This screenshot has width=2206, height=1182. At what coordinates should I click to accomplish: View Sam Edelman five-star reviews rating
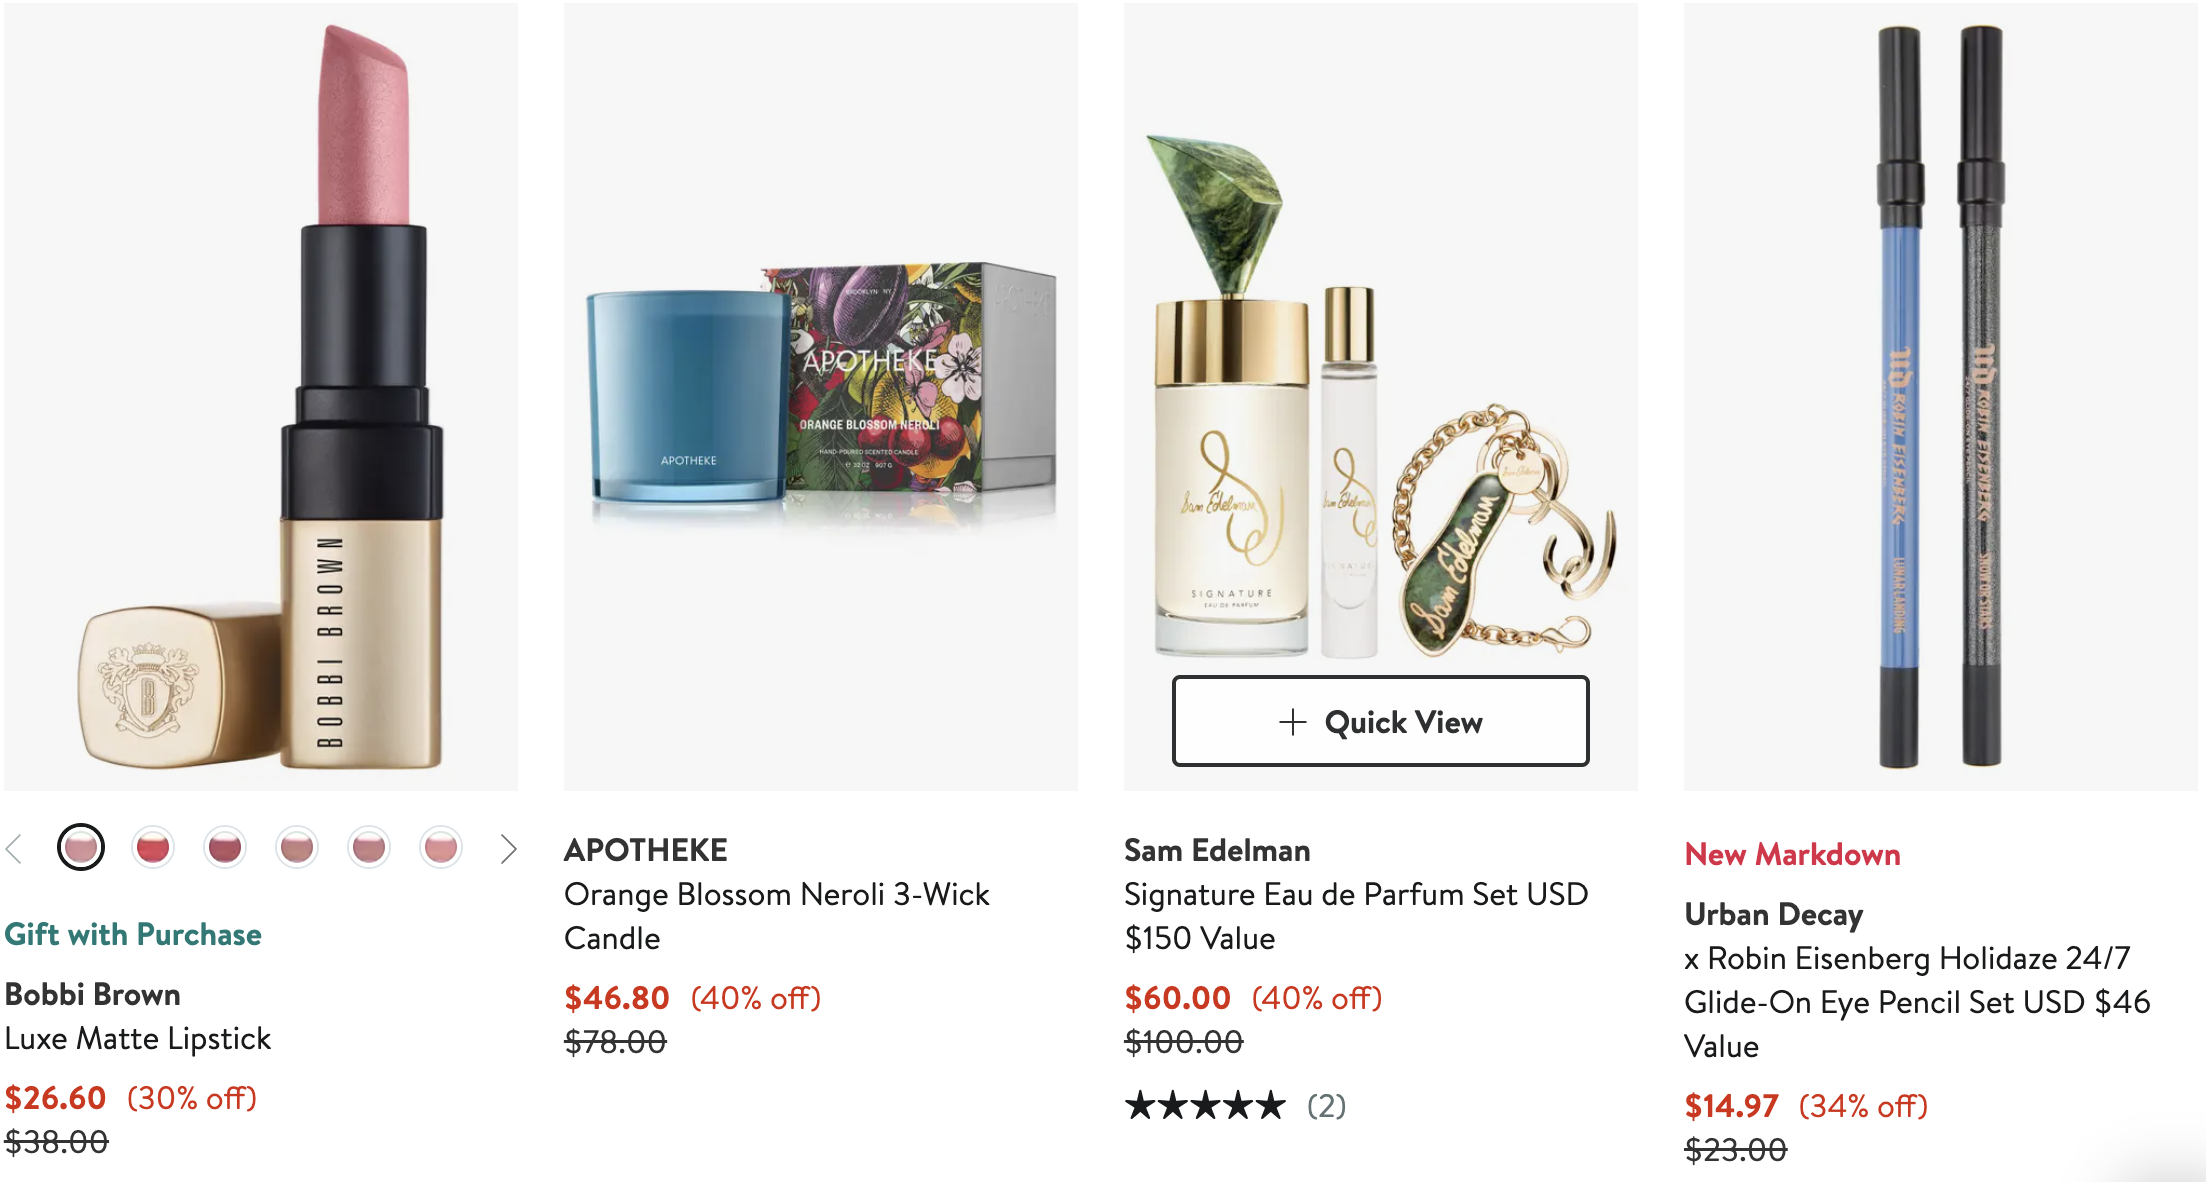(x=1235, y=1106)
